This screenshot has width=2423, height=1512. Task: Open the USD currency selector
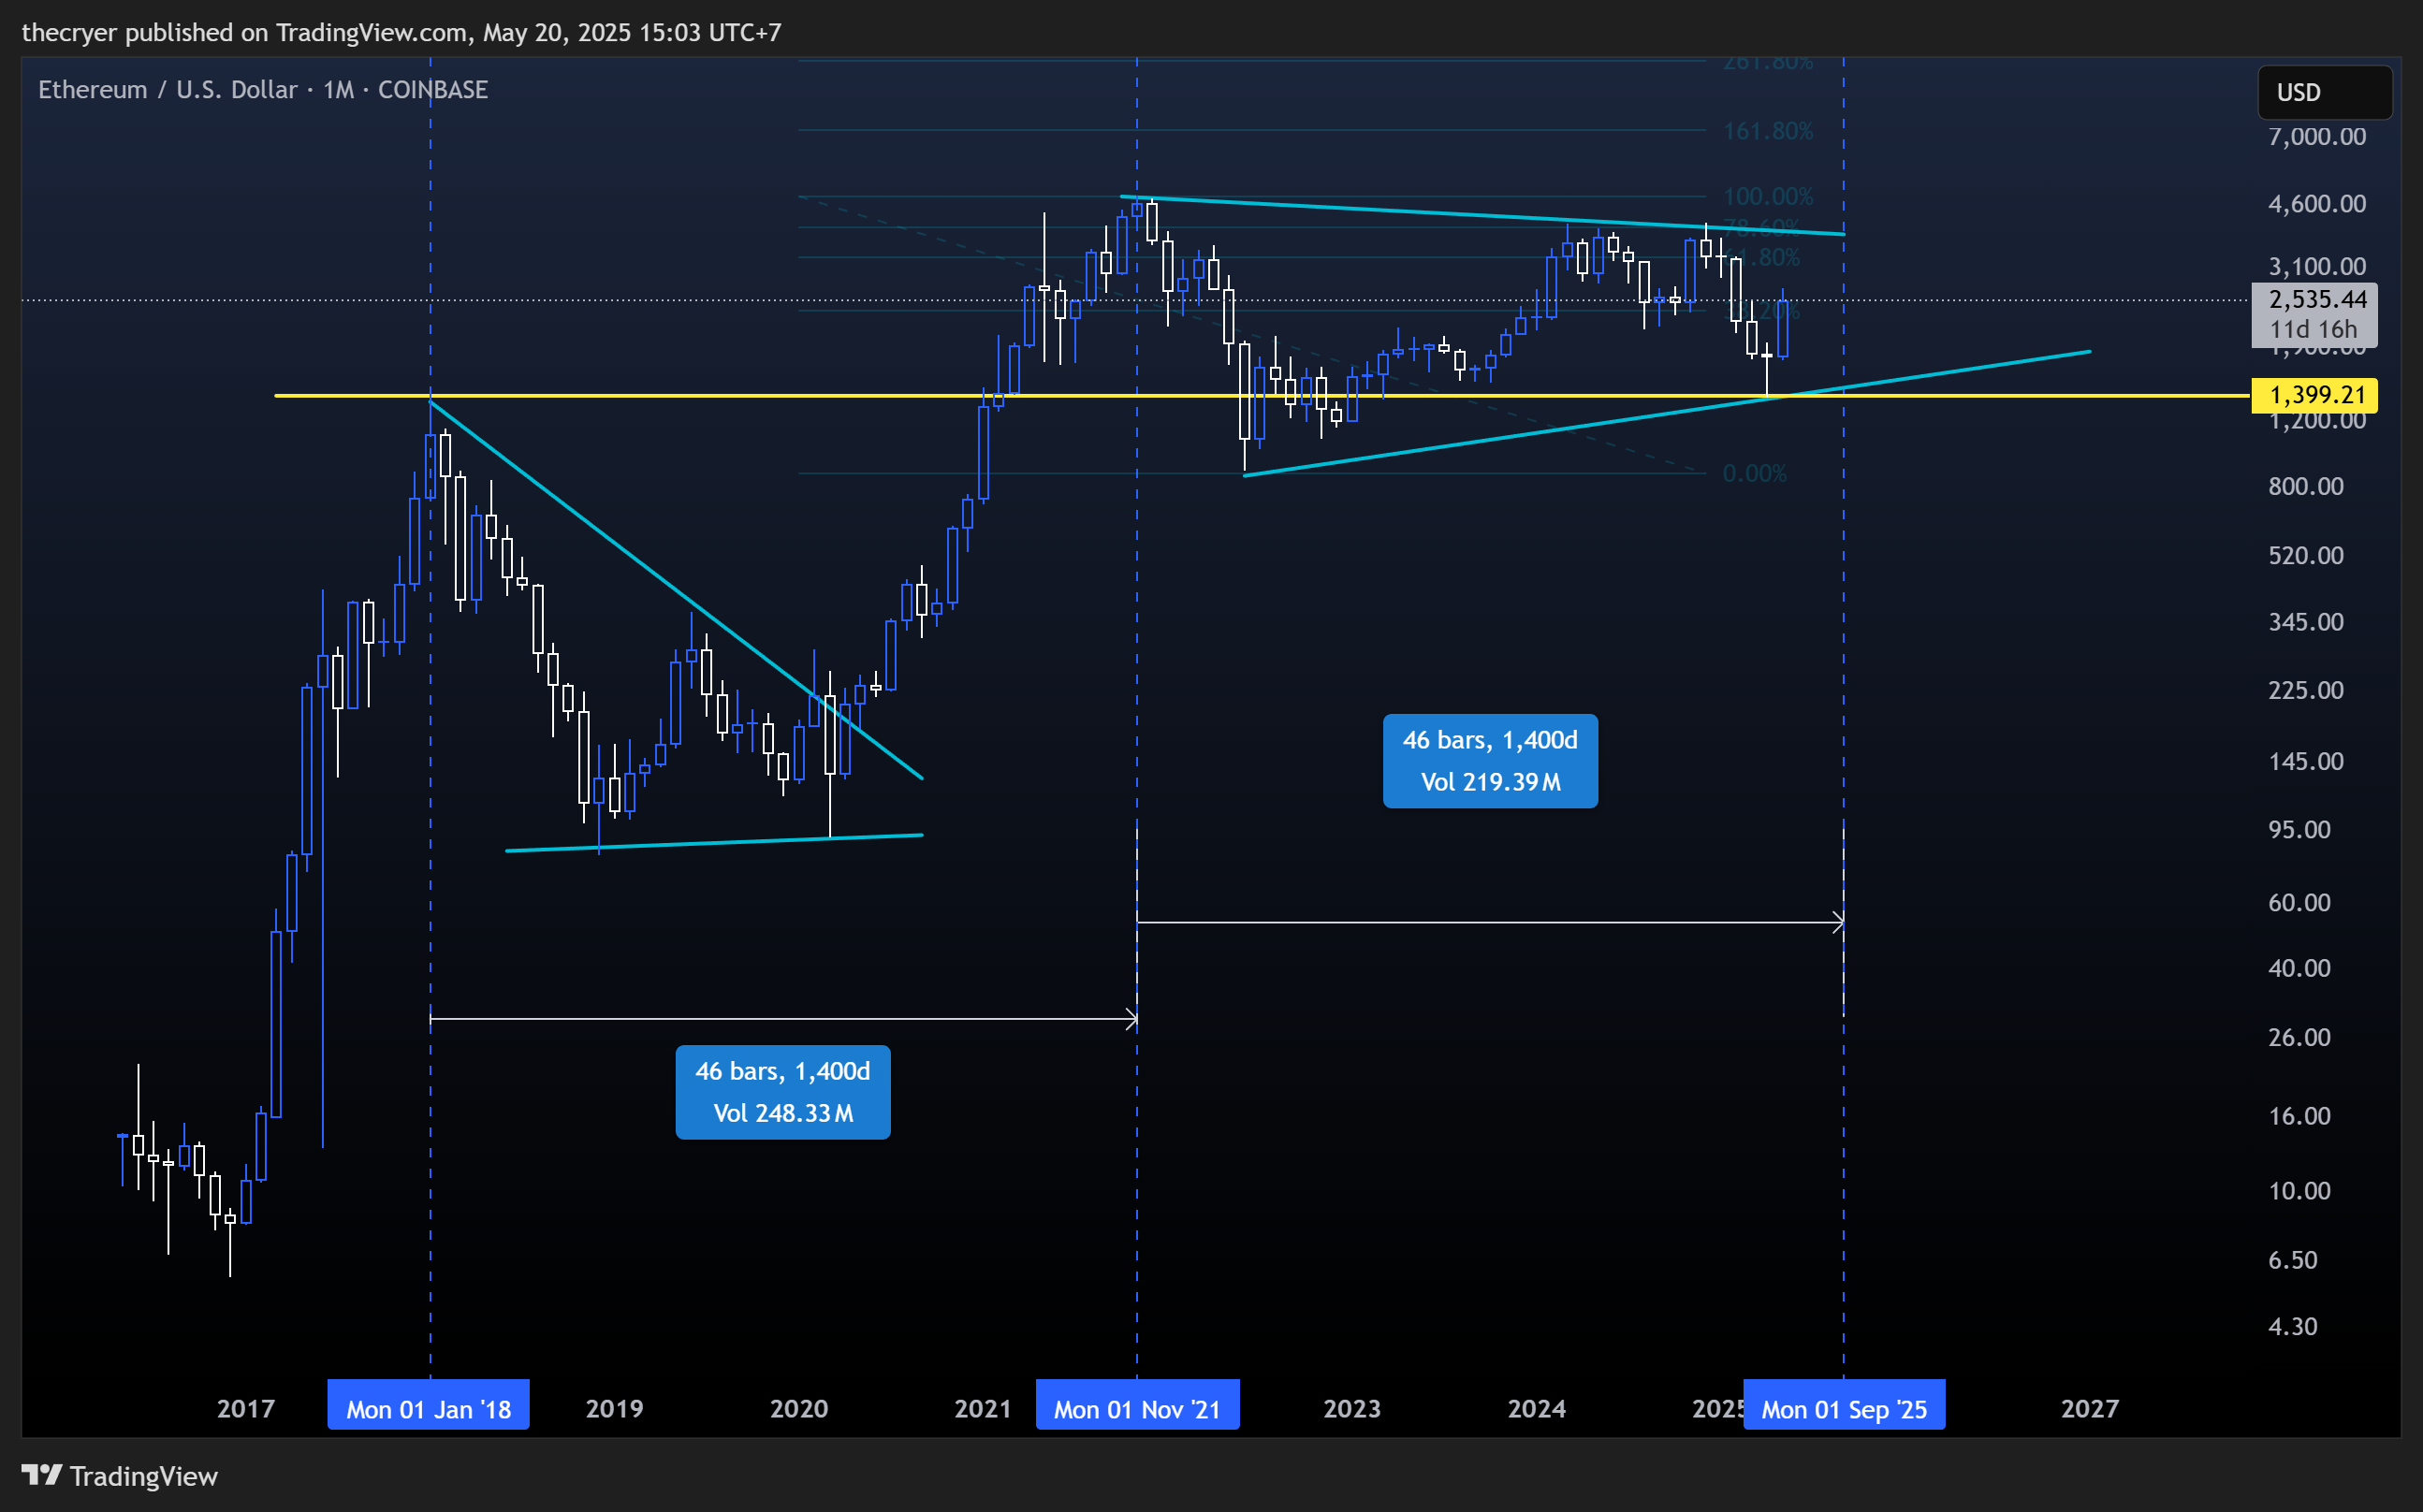coord(2324,92)
